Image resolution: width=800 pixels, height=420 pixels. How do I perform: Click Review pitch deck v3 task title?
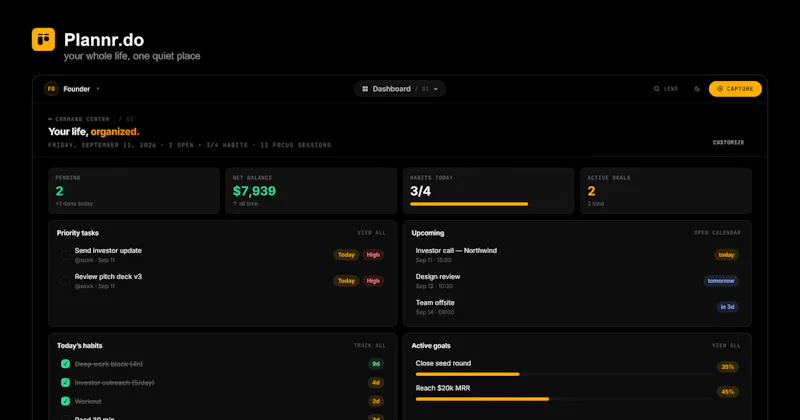[108, 277]
